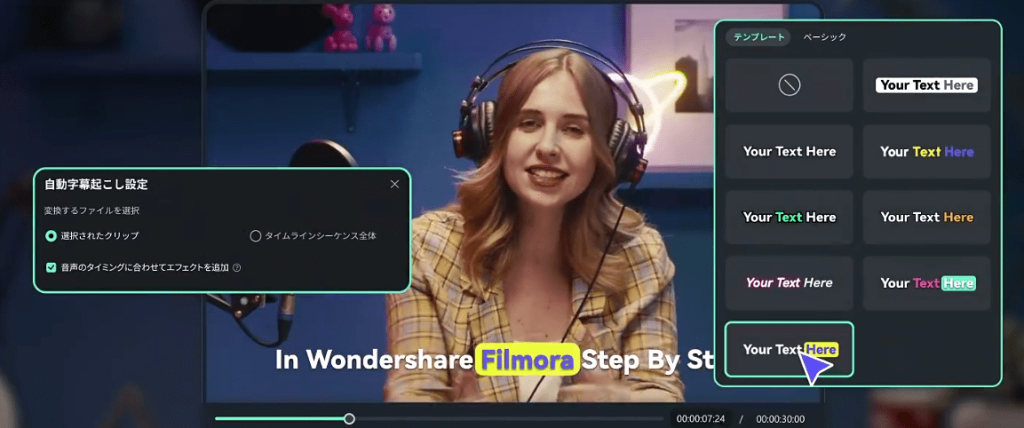Open help icon beside エフェクトを追加 option

point(237,268)
